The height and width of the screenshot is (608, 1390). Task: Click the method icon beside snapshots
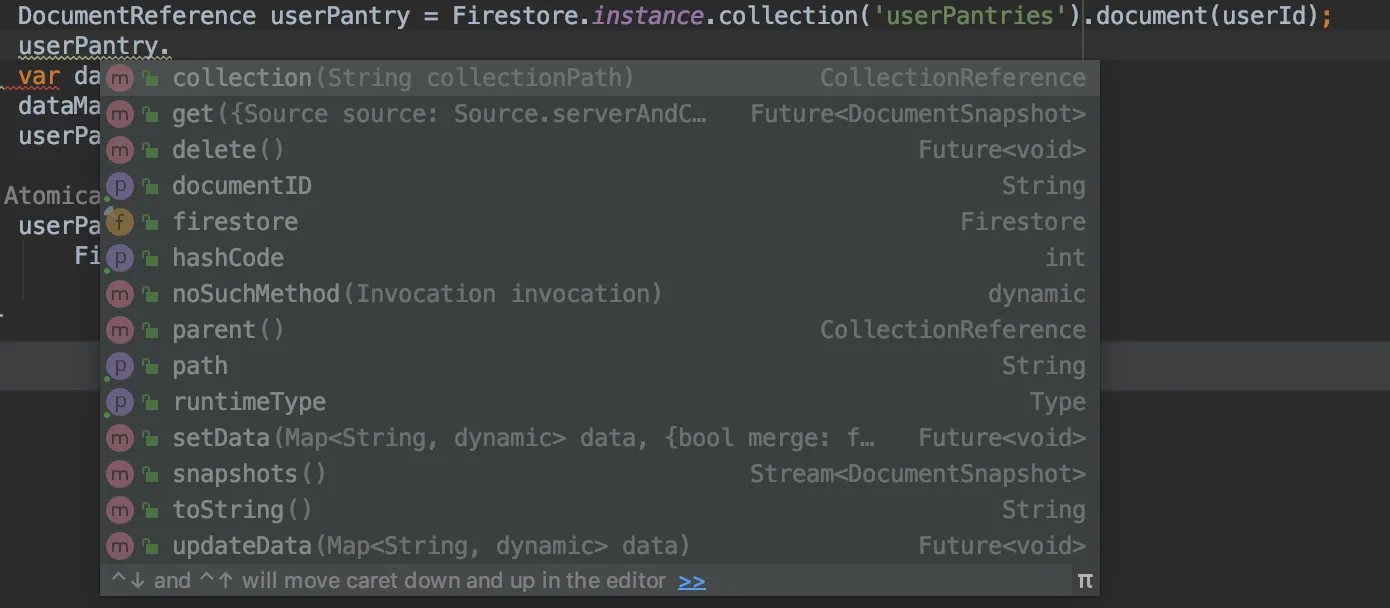click(x=120, y=474)
